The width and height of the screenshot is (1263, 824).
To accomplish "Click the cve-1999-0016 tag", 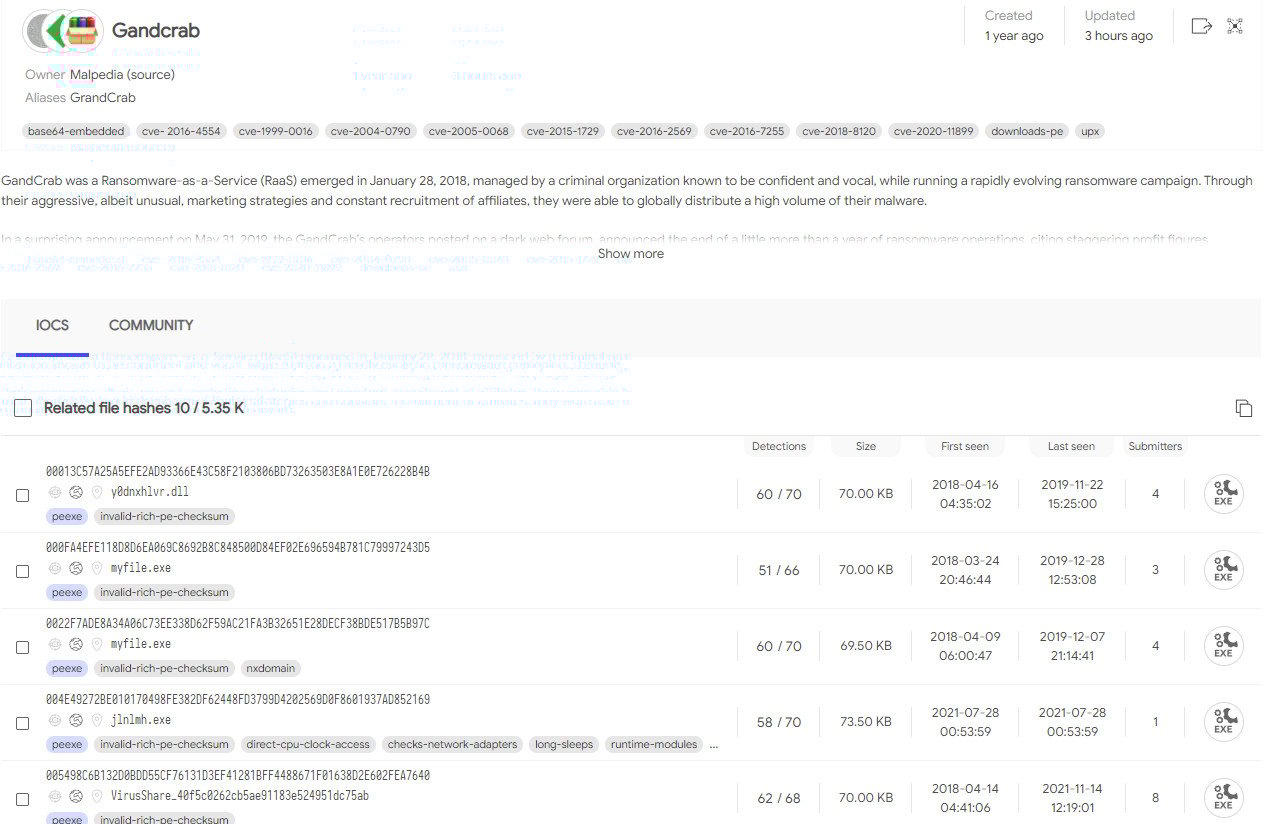I will (276, 131).
